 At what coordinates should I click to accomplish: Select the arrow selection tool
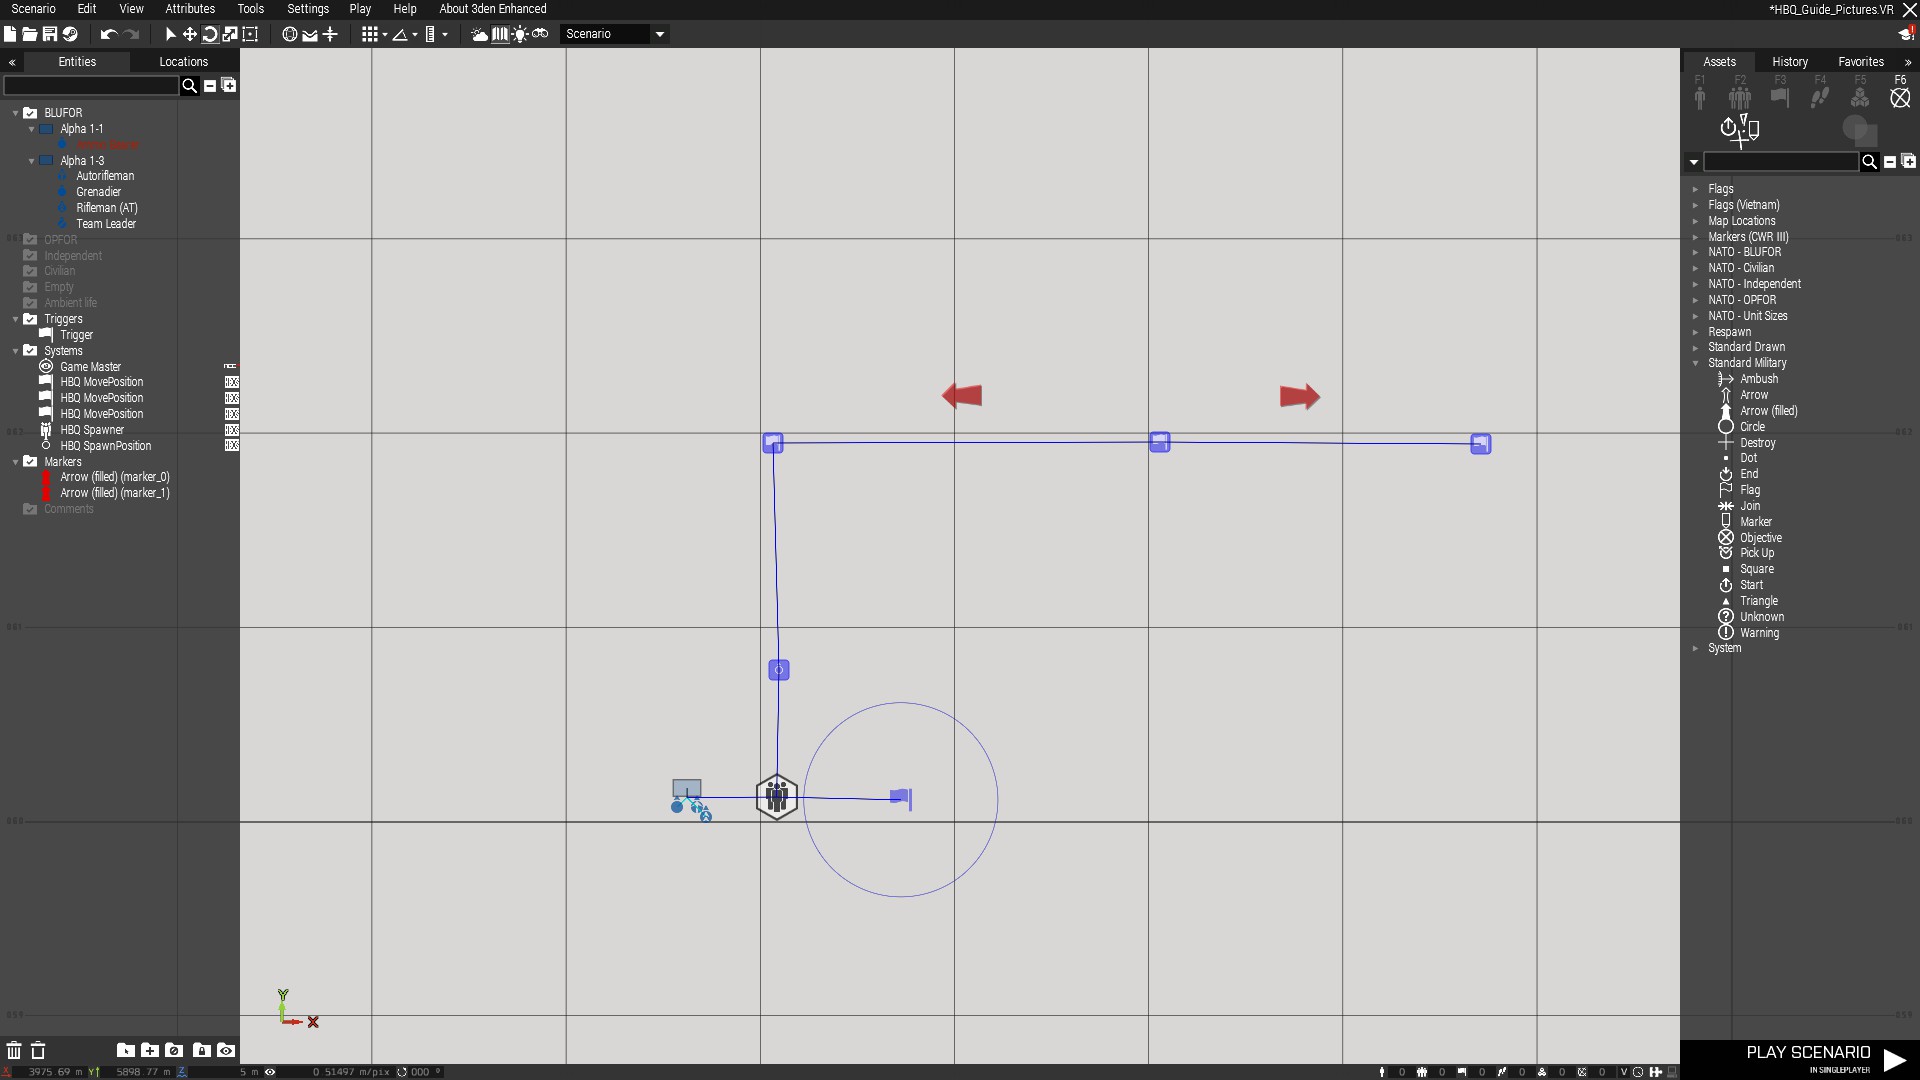(170, 34)
